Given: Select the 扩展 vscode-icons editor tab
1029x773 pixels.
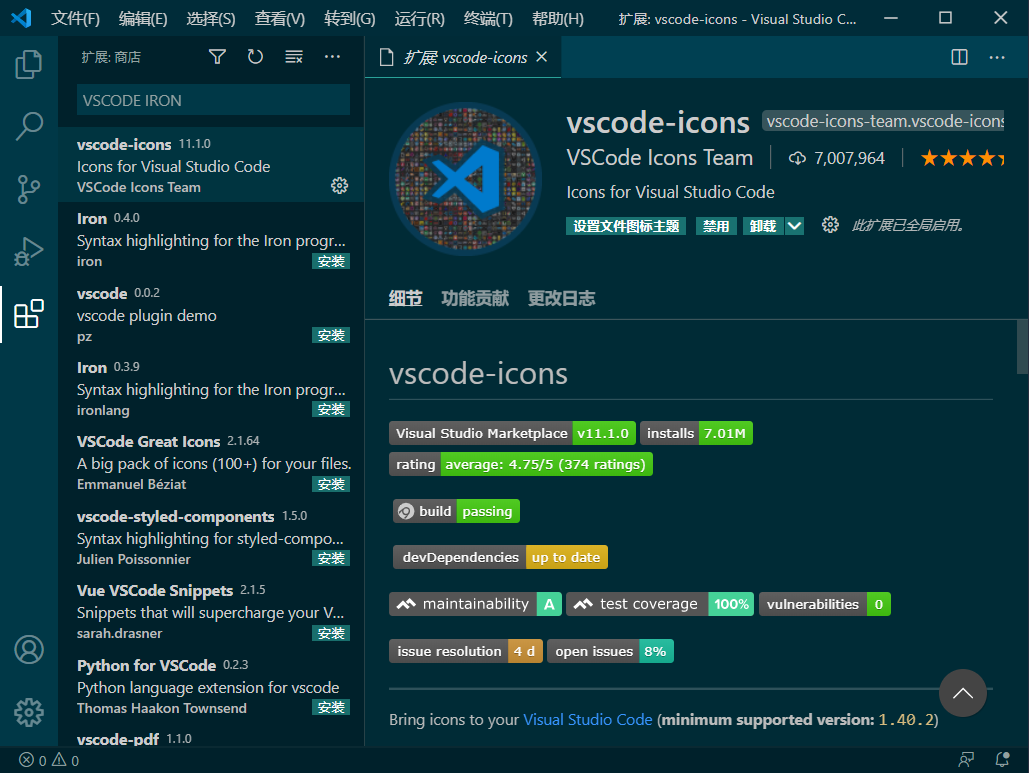Looking at the screenshot, I should (x=463, y=57).
